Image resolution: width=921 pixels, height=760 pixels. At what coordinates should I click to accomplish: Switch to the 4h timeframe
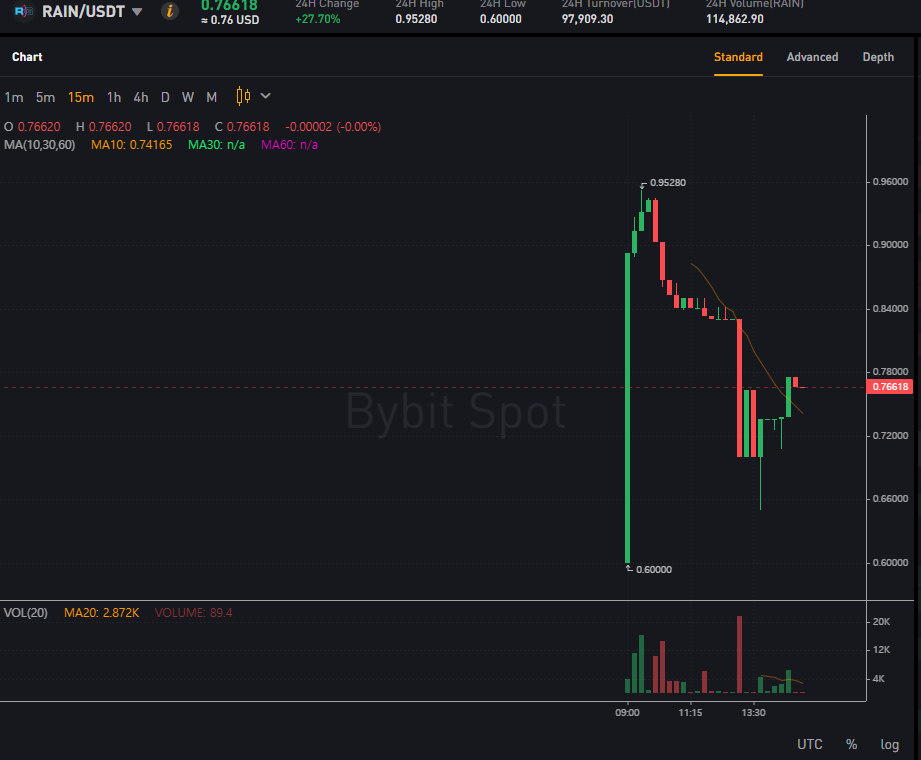pyautogui.click(x=141, y=97)
